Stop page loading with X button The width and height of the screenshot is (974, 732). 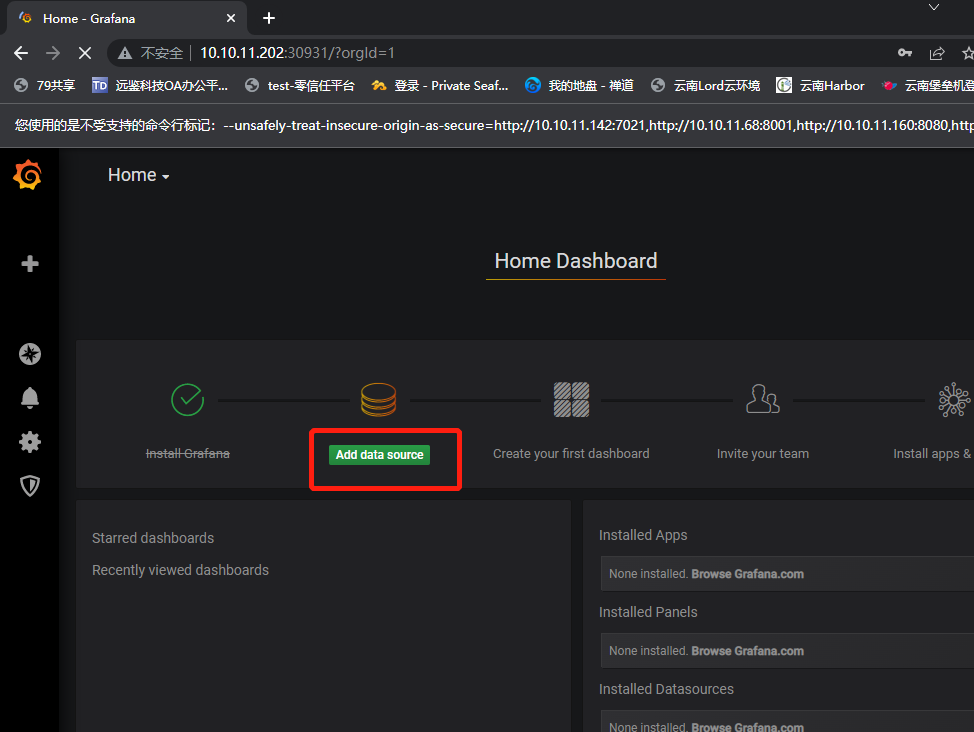coord(85,53)
